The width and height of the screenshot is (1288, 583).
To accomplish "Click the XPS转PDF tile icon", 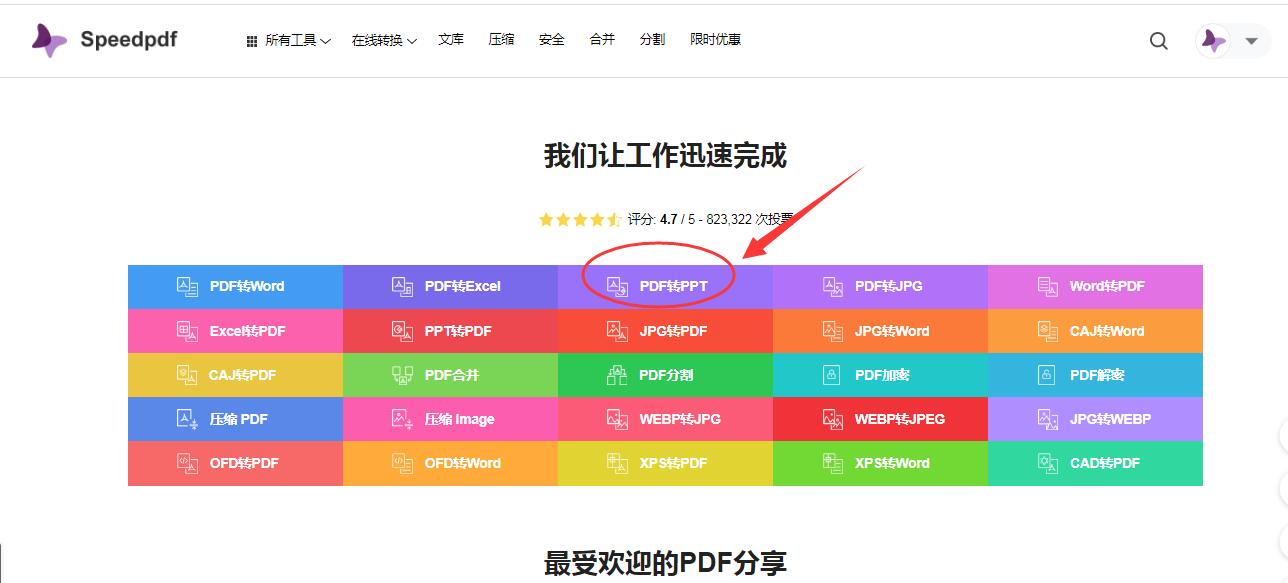I will click(617, 463).
